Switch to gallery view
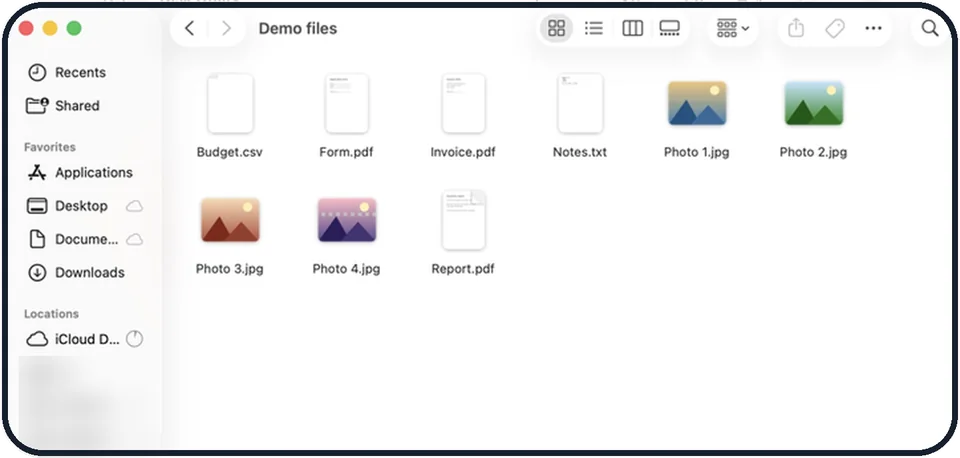Viewport: 960px width, 458px height. (x=670, y=28)
